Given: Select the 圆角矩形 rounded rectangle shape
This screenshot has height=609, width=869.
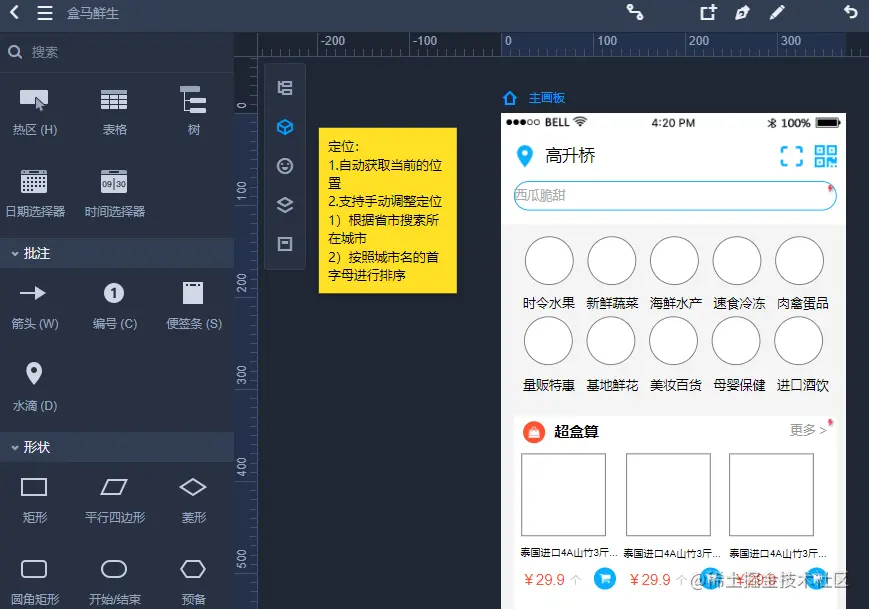Looking at the screenshot, I should point(34,581).
